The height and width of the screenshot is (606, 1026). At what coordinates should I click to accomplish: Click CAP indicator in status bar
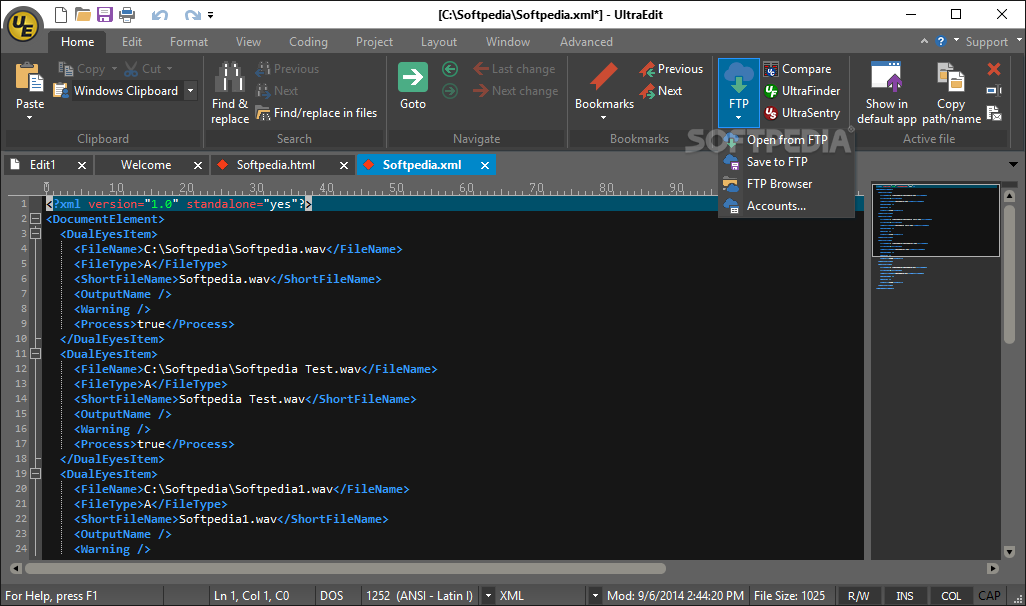pyautogui.click(x=989, y=596)
